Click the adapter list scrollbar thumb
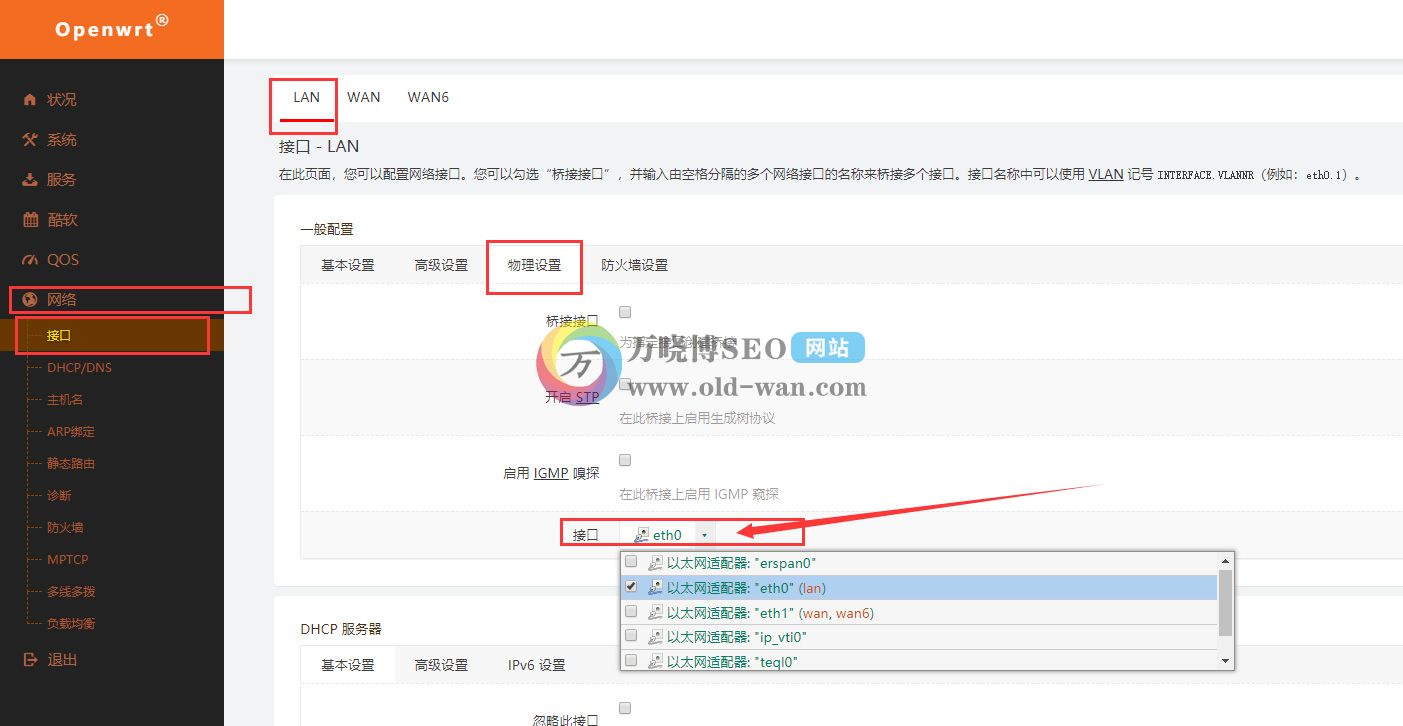Viewport: 1403px width, 726px height. pyautogui.click(x=1225, y=603)
